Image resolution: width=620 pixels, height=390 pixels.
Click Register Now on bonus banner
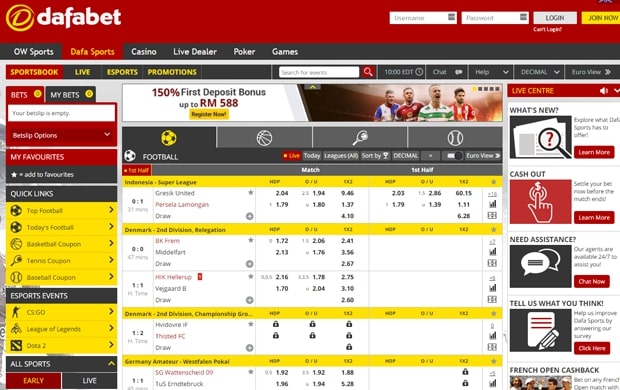209,114
